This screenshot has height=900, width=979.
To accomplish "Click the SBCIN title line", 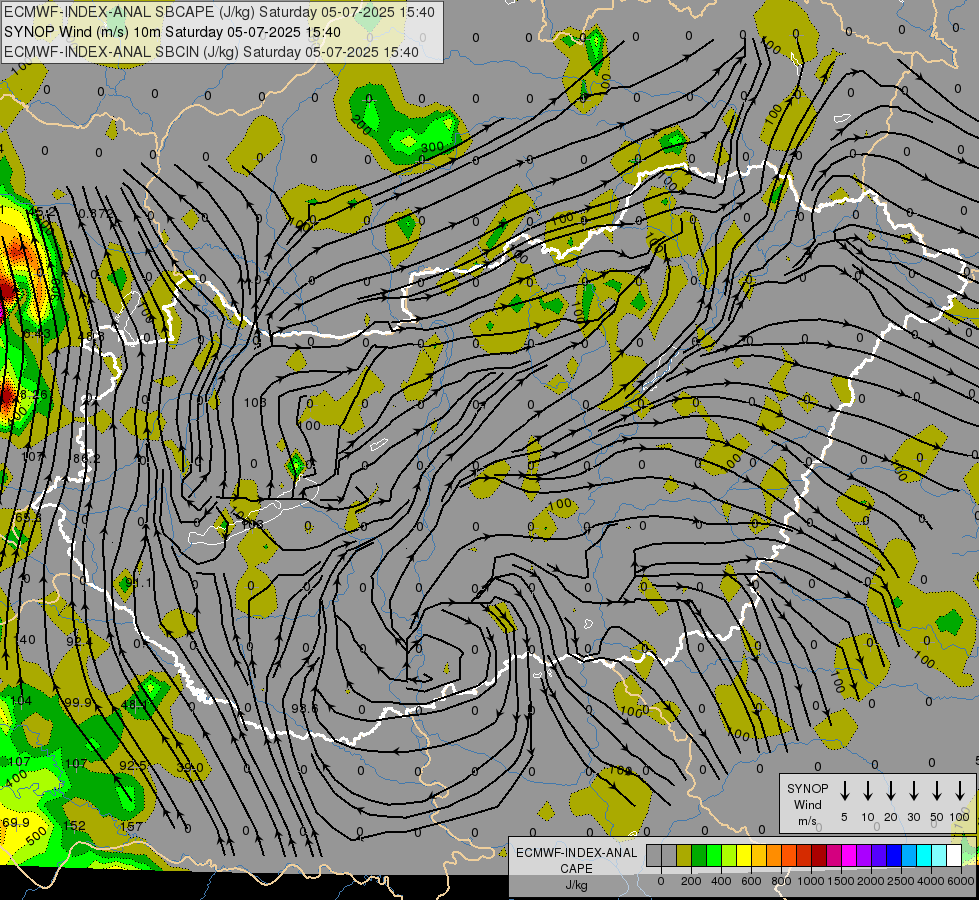I will [x=211, y=52].
